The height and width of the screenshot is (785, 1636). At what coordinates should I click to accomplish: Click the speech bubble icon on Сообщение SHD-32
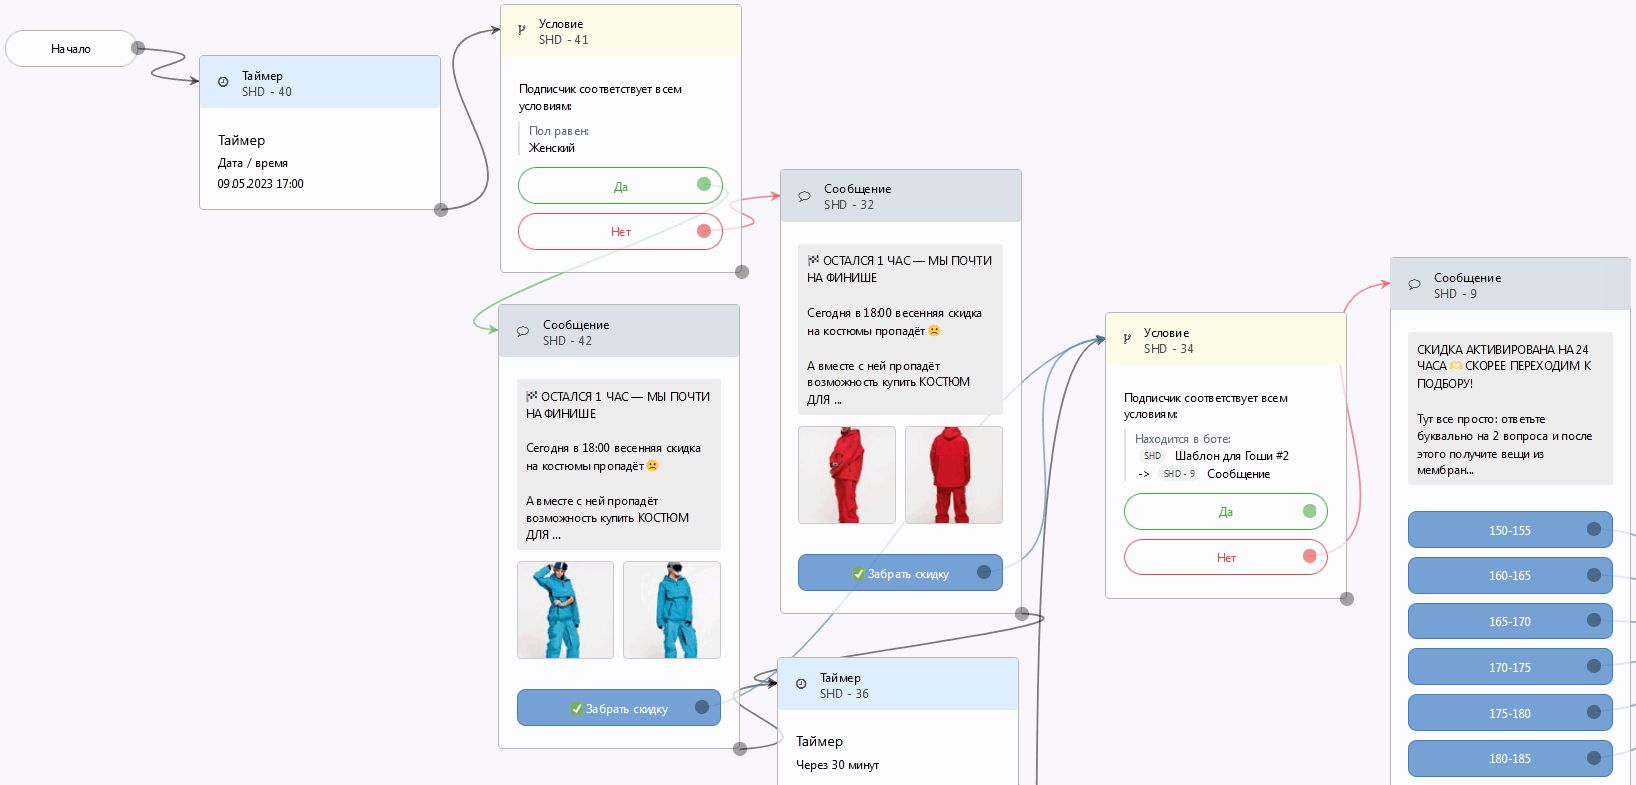click(x=804, y=196)
